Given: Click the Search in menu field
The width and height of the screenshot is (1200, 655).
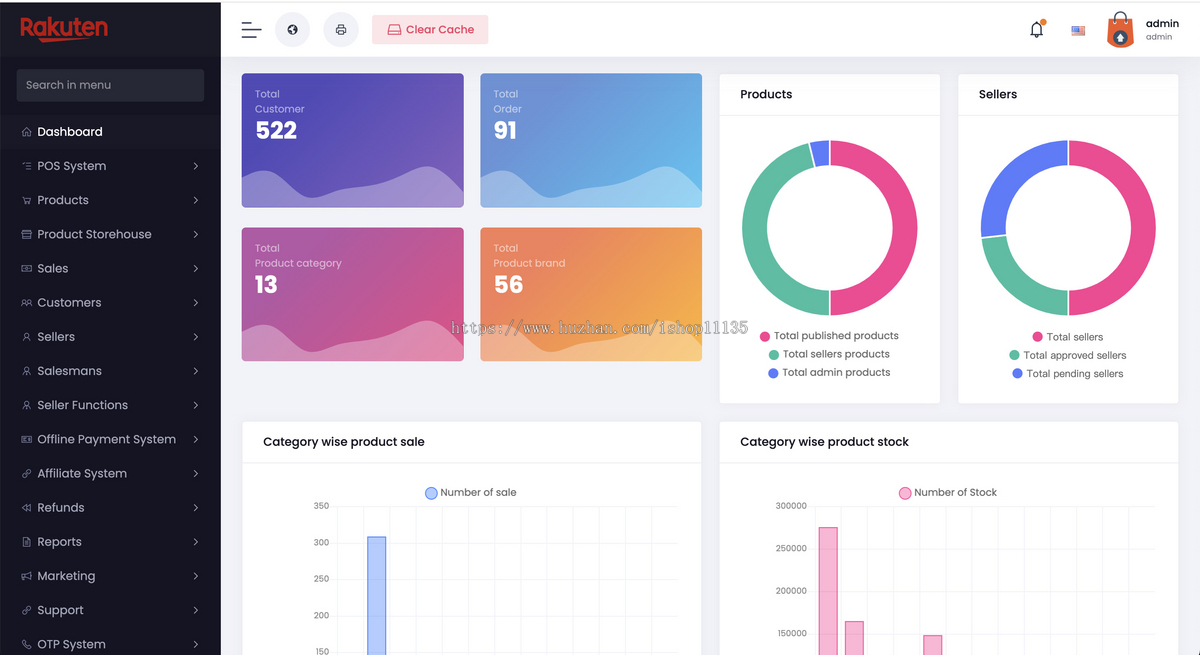Looking at the screenshot, I should (x=110, y=85).
